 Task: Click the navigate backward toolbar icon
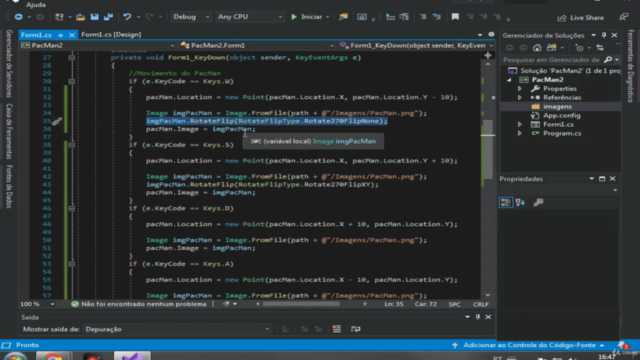pos(18,17)
